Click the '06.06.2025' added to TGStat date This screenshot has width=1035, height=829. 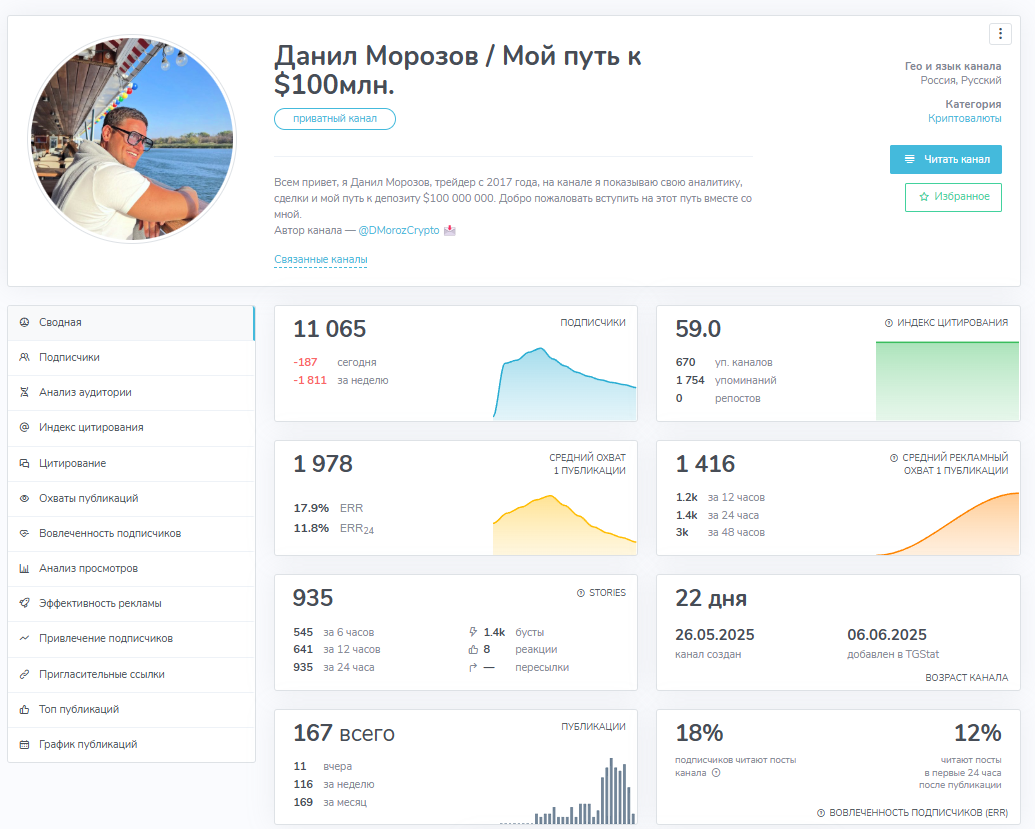pos(887,635)
